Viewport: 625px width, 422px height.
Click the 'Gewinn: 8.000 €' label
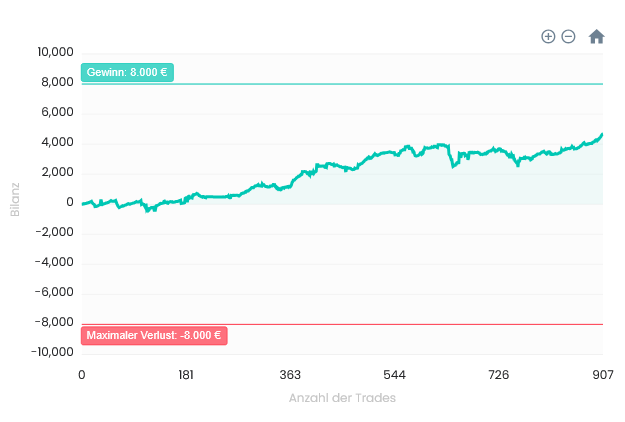coord(127,73)
